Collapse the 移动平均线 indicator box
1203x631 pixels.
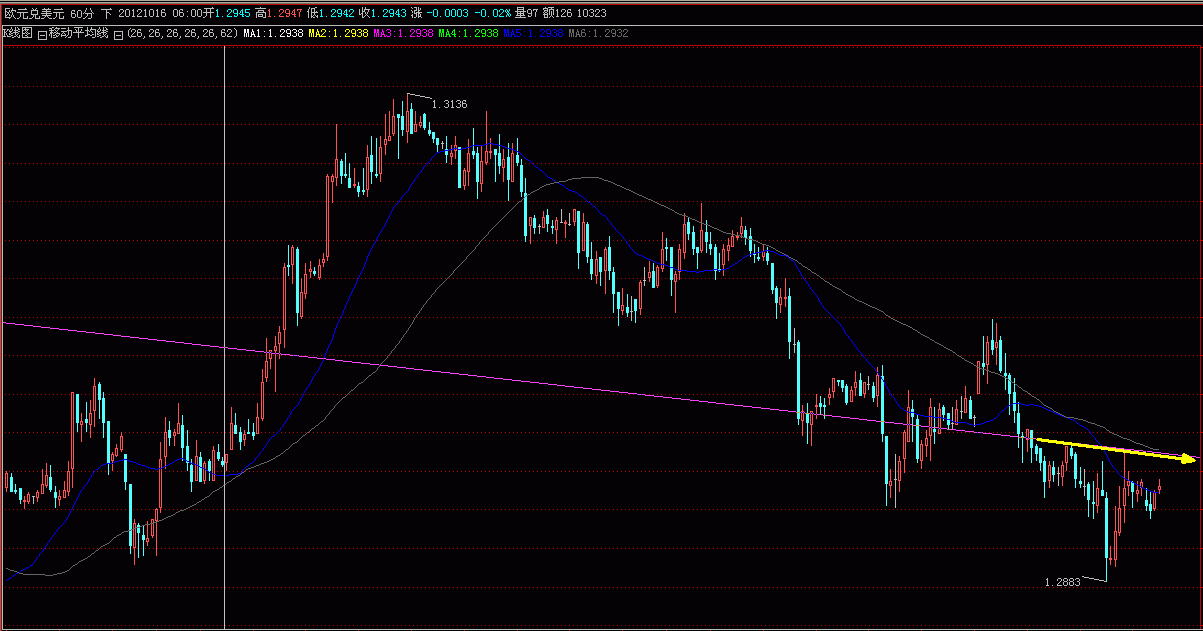click(42, 35)
